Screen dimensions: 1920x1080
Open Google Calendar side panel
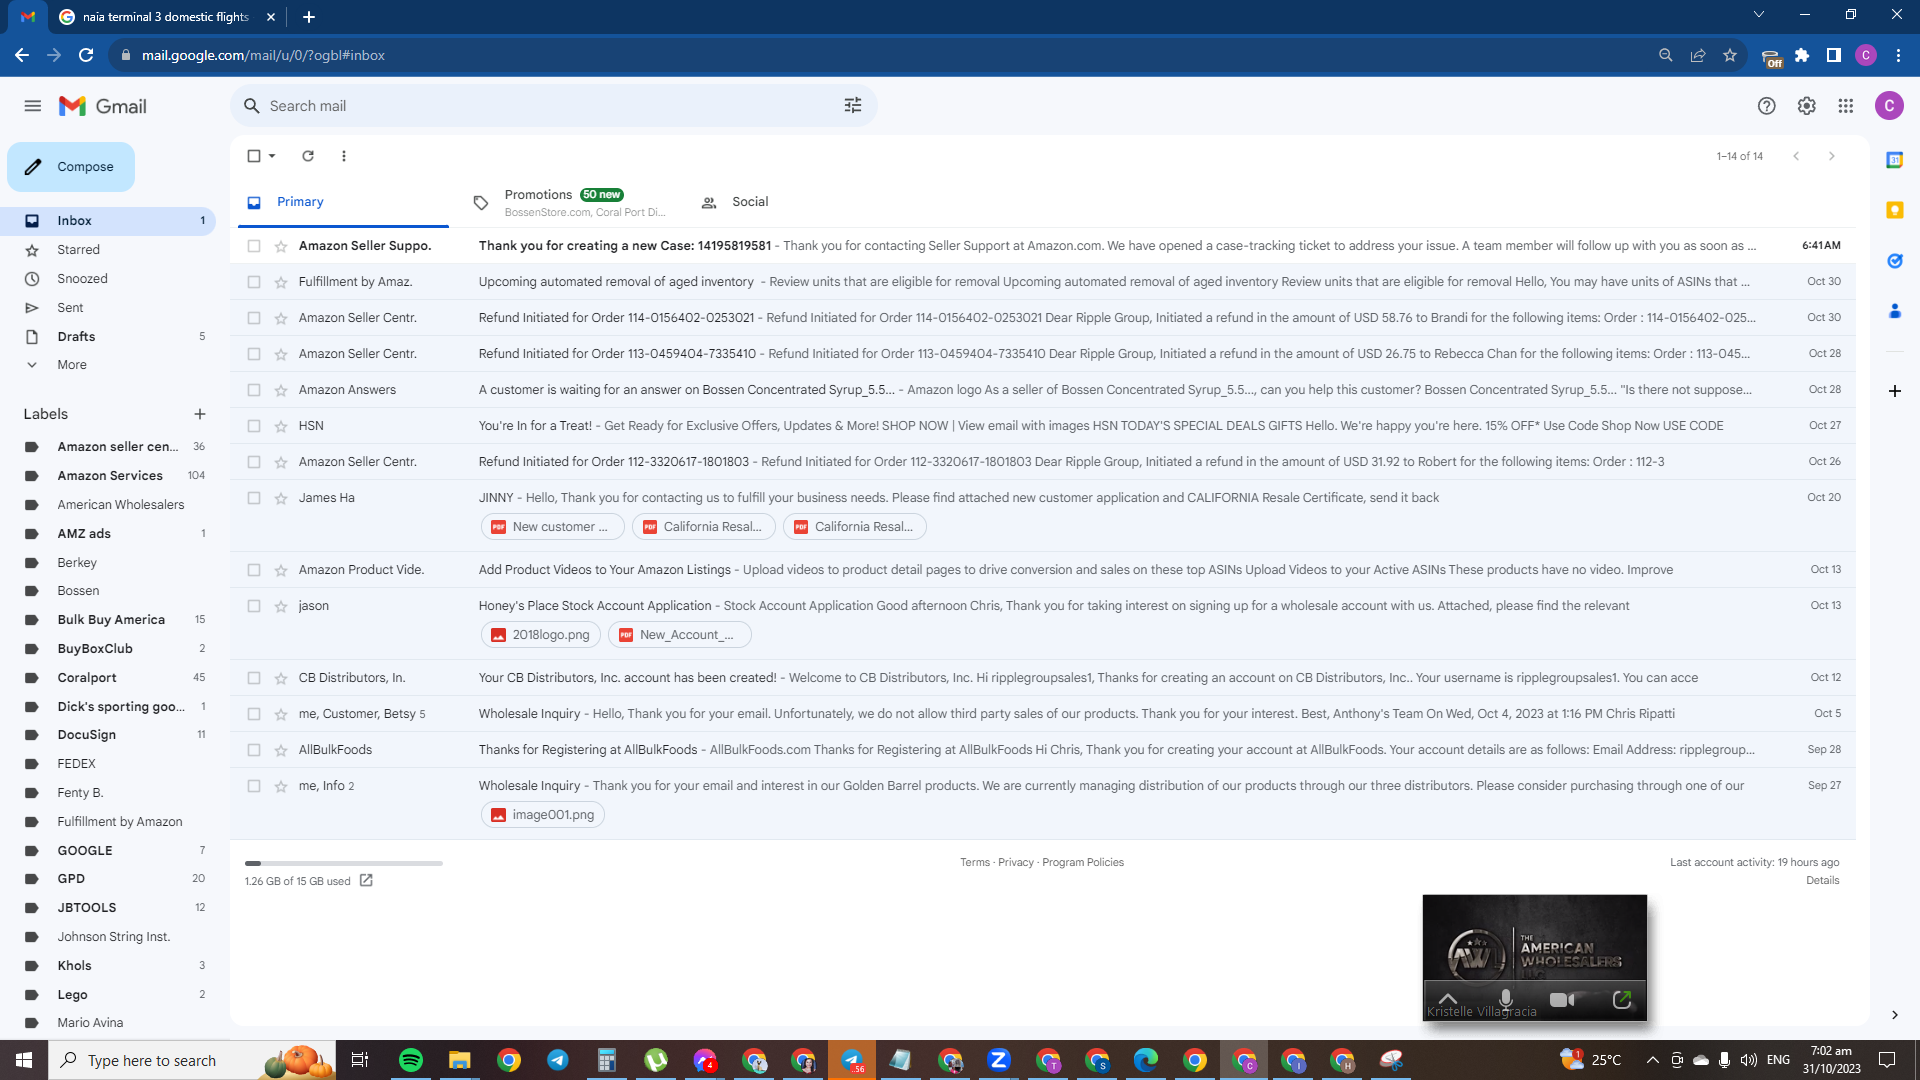coord(1894,160)
